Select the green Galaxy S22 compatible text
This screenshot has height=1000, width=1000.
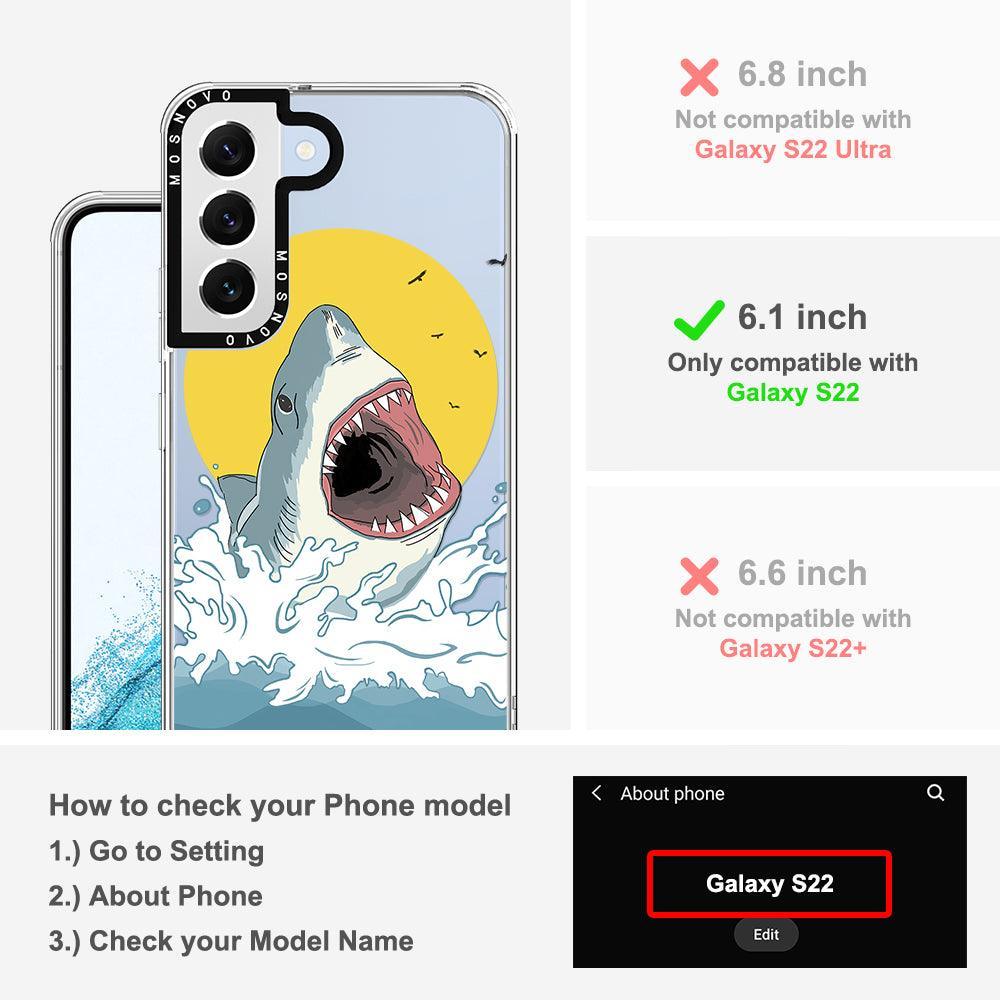793,392
